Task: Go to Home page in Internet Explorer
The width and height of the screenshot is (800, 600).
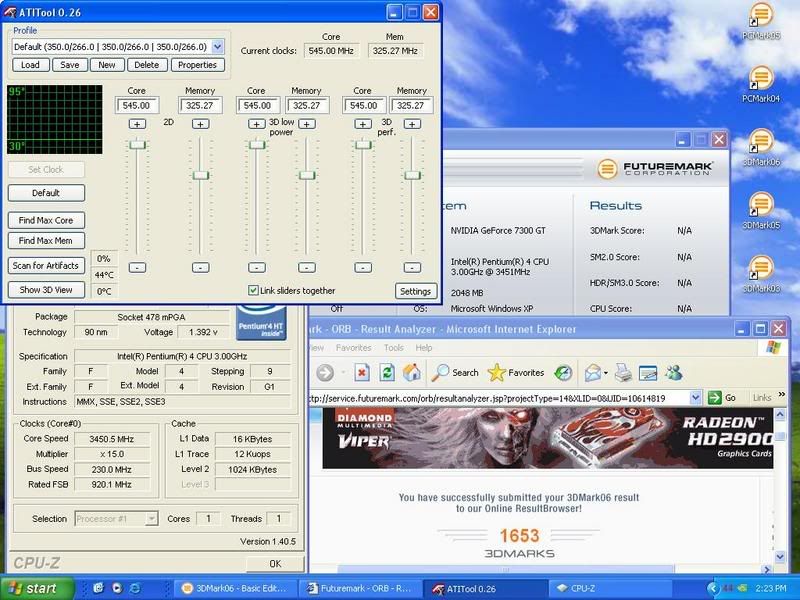Action: 412,373
